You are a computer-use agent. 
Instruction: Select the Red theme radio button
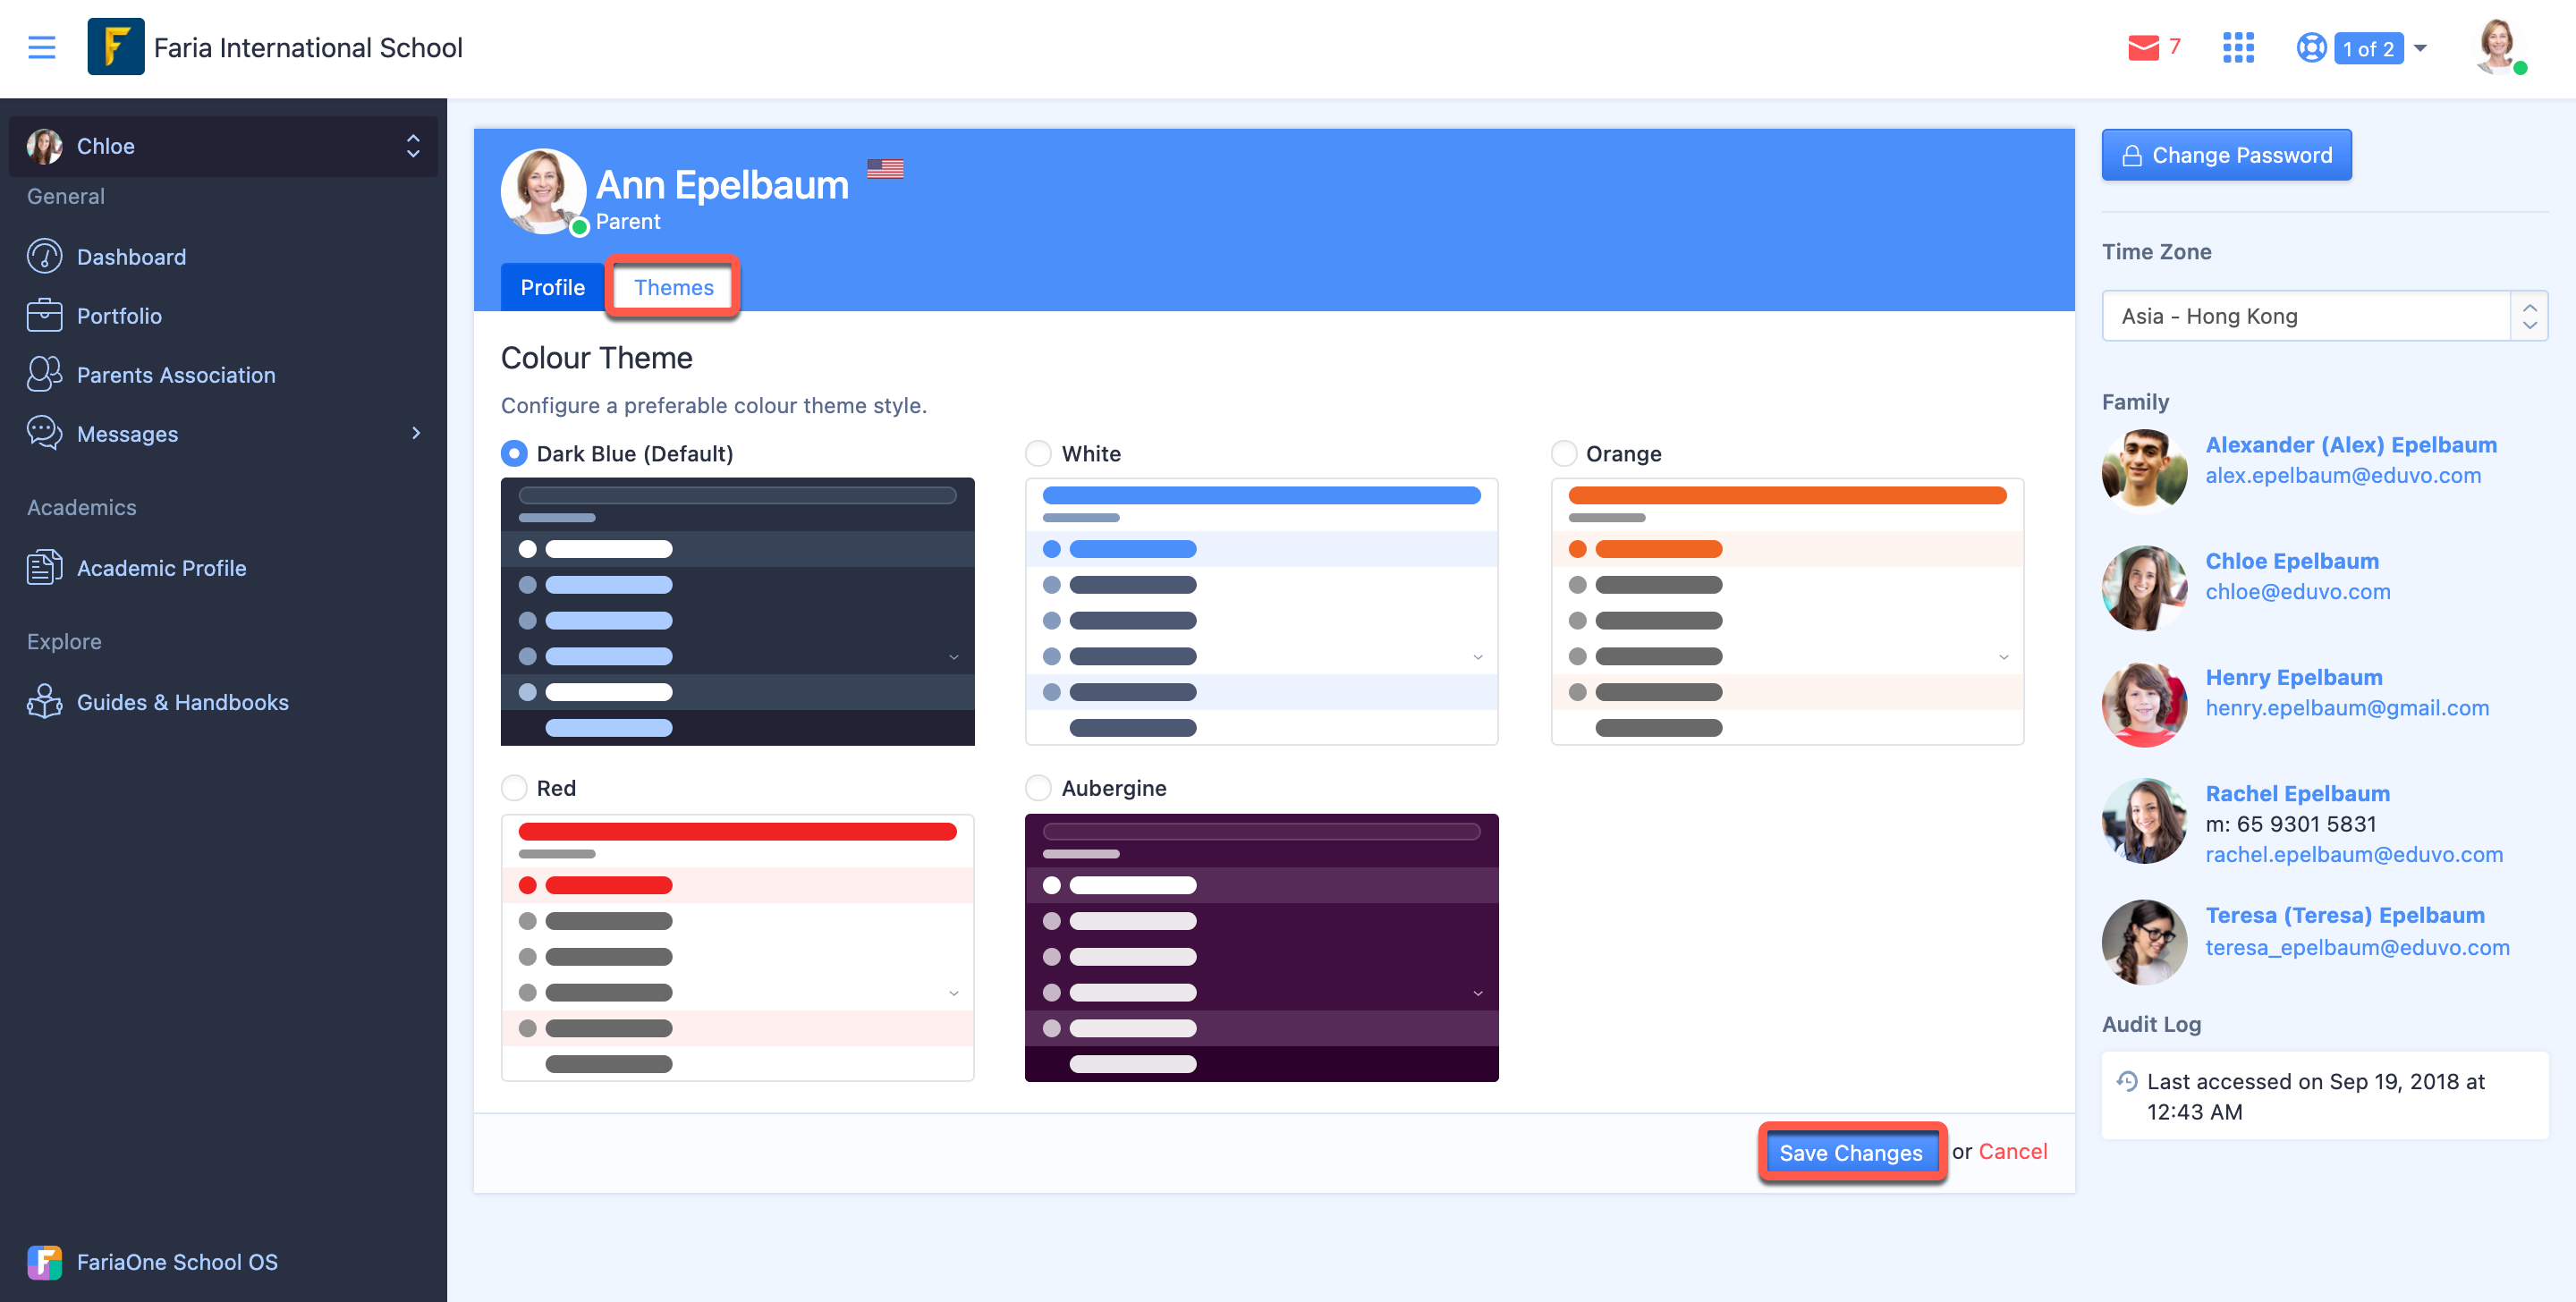click(514, 788)
